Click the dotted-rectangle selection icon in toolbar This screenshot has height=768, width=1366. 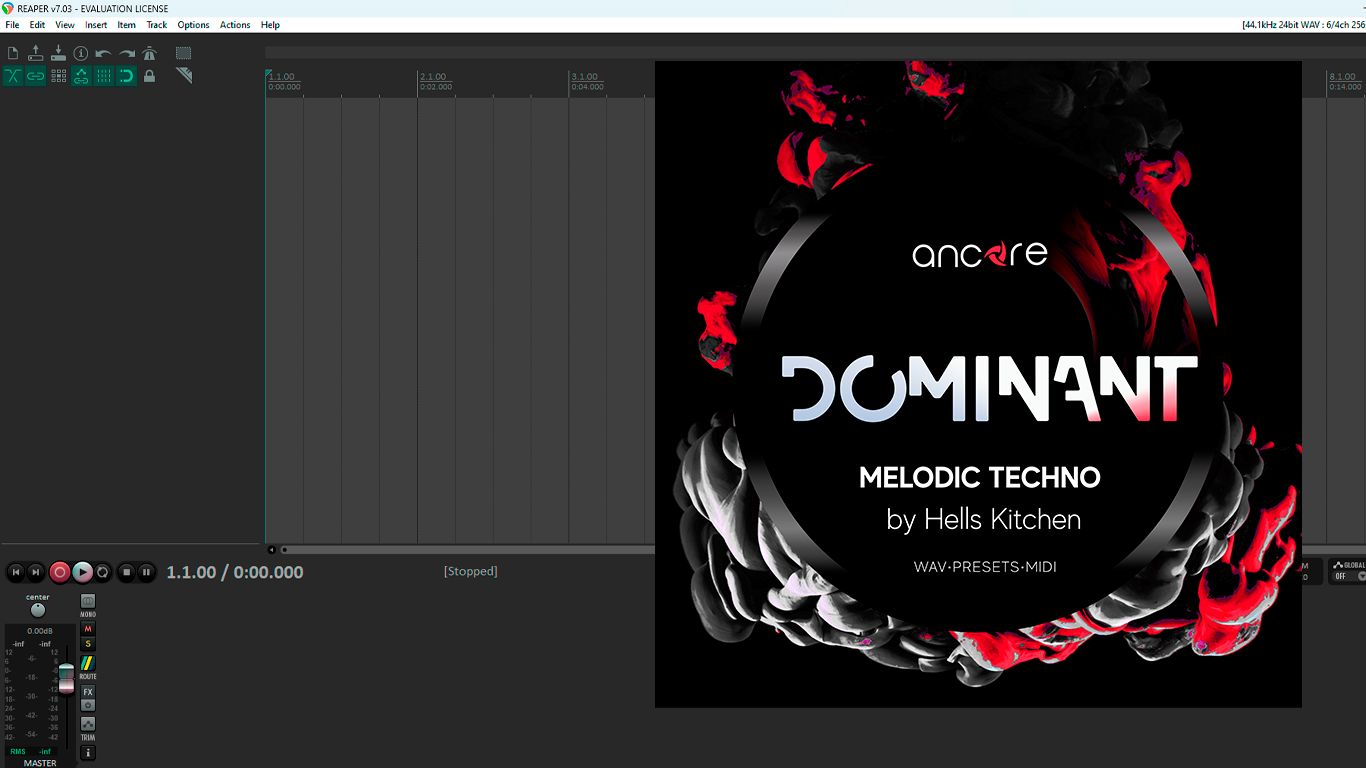[184, 53]
